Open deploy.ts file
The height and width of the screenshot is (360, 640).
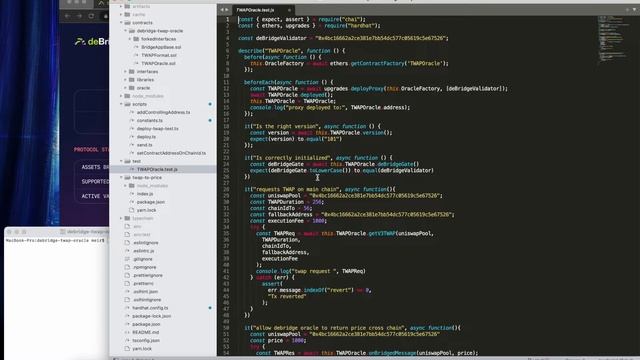146,137
